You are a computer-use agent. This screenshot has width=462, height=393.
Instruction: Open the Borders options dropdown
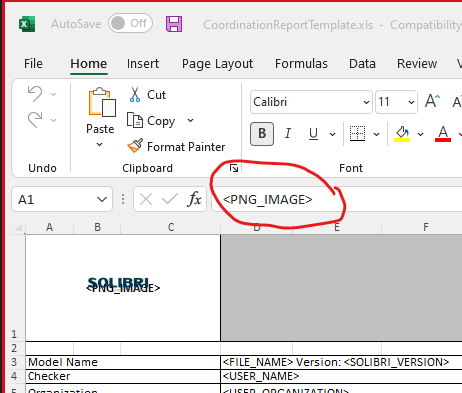376,134
